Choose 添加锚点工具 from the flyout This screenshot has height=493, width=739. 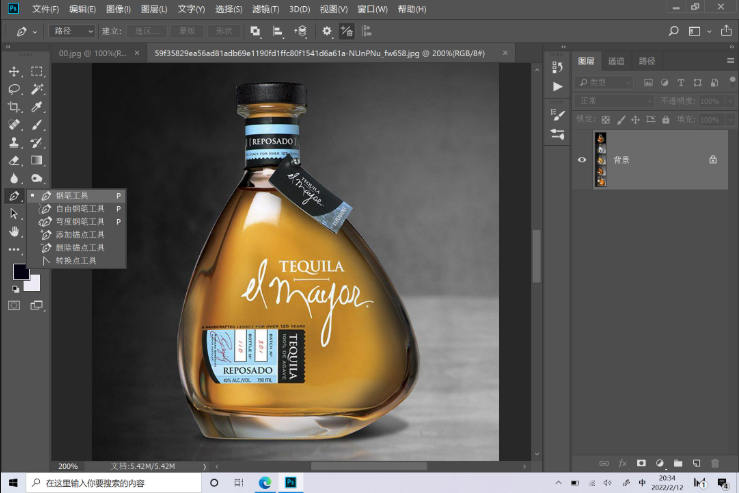(76, 234)
